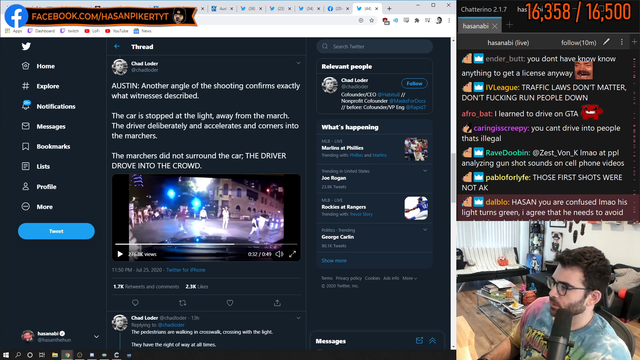The height and width of the screenshot is (360, 640).
Task: Click Chad Loder avatar on main tweet
Action: click(120, 67)
